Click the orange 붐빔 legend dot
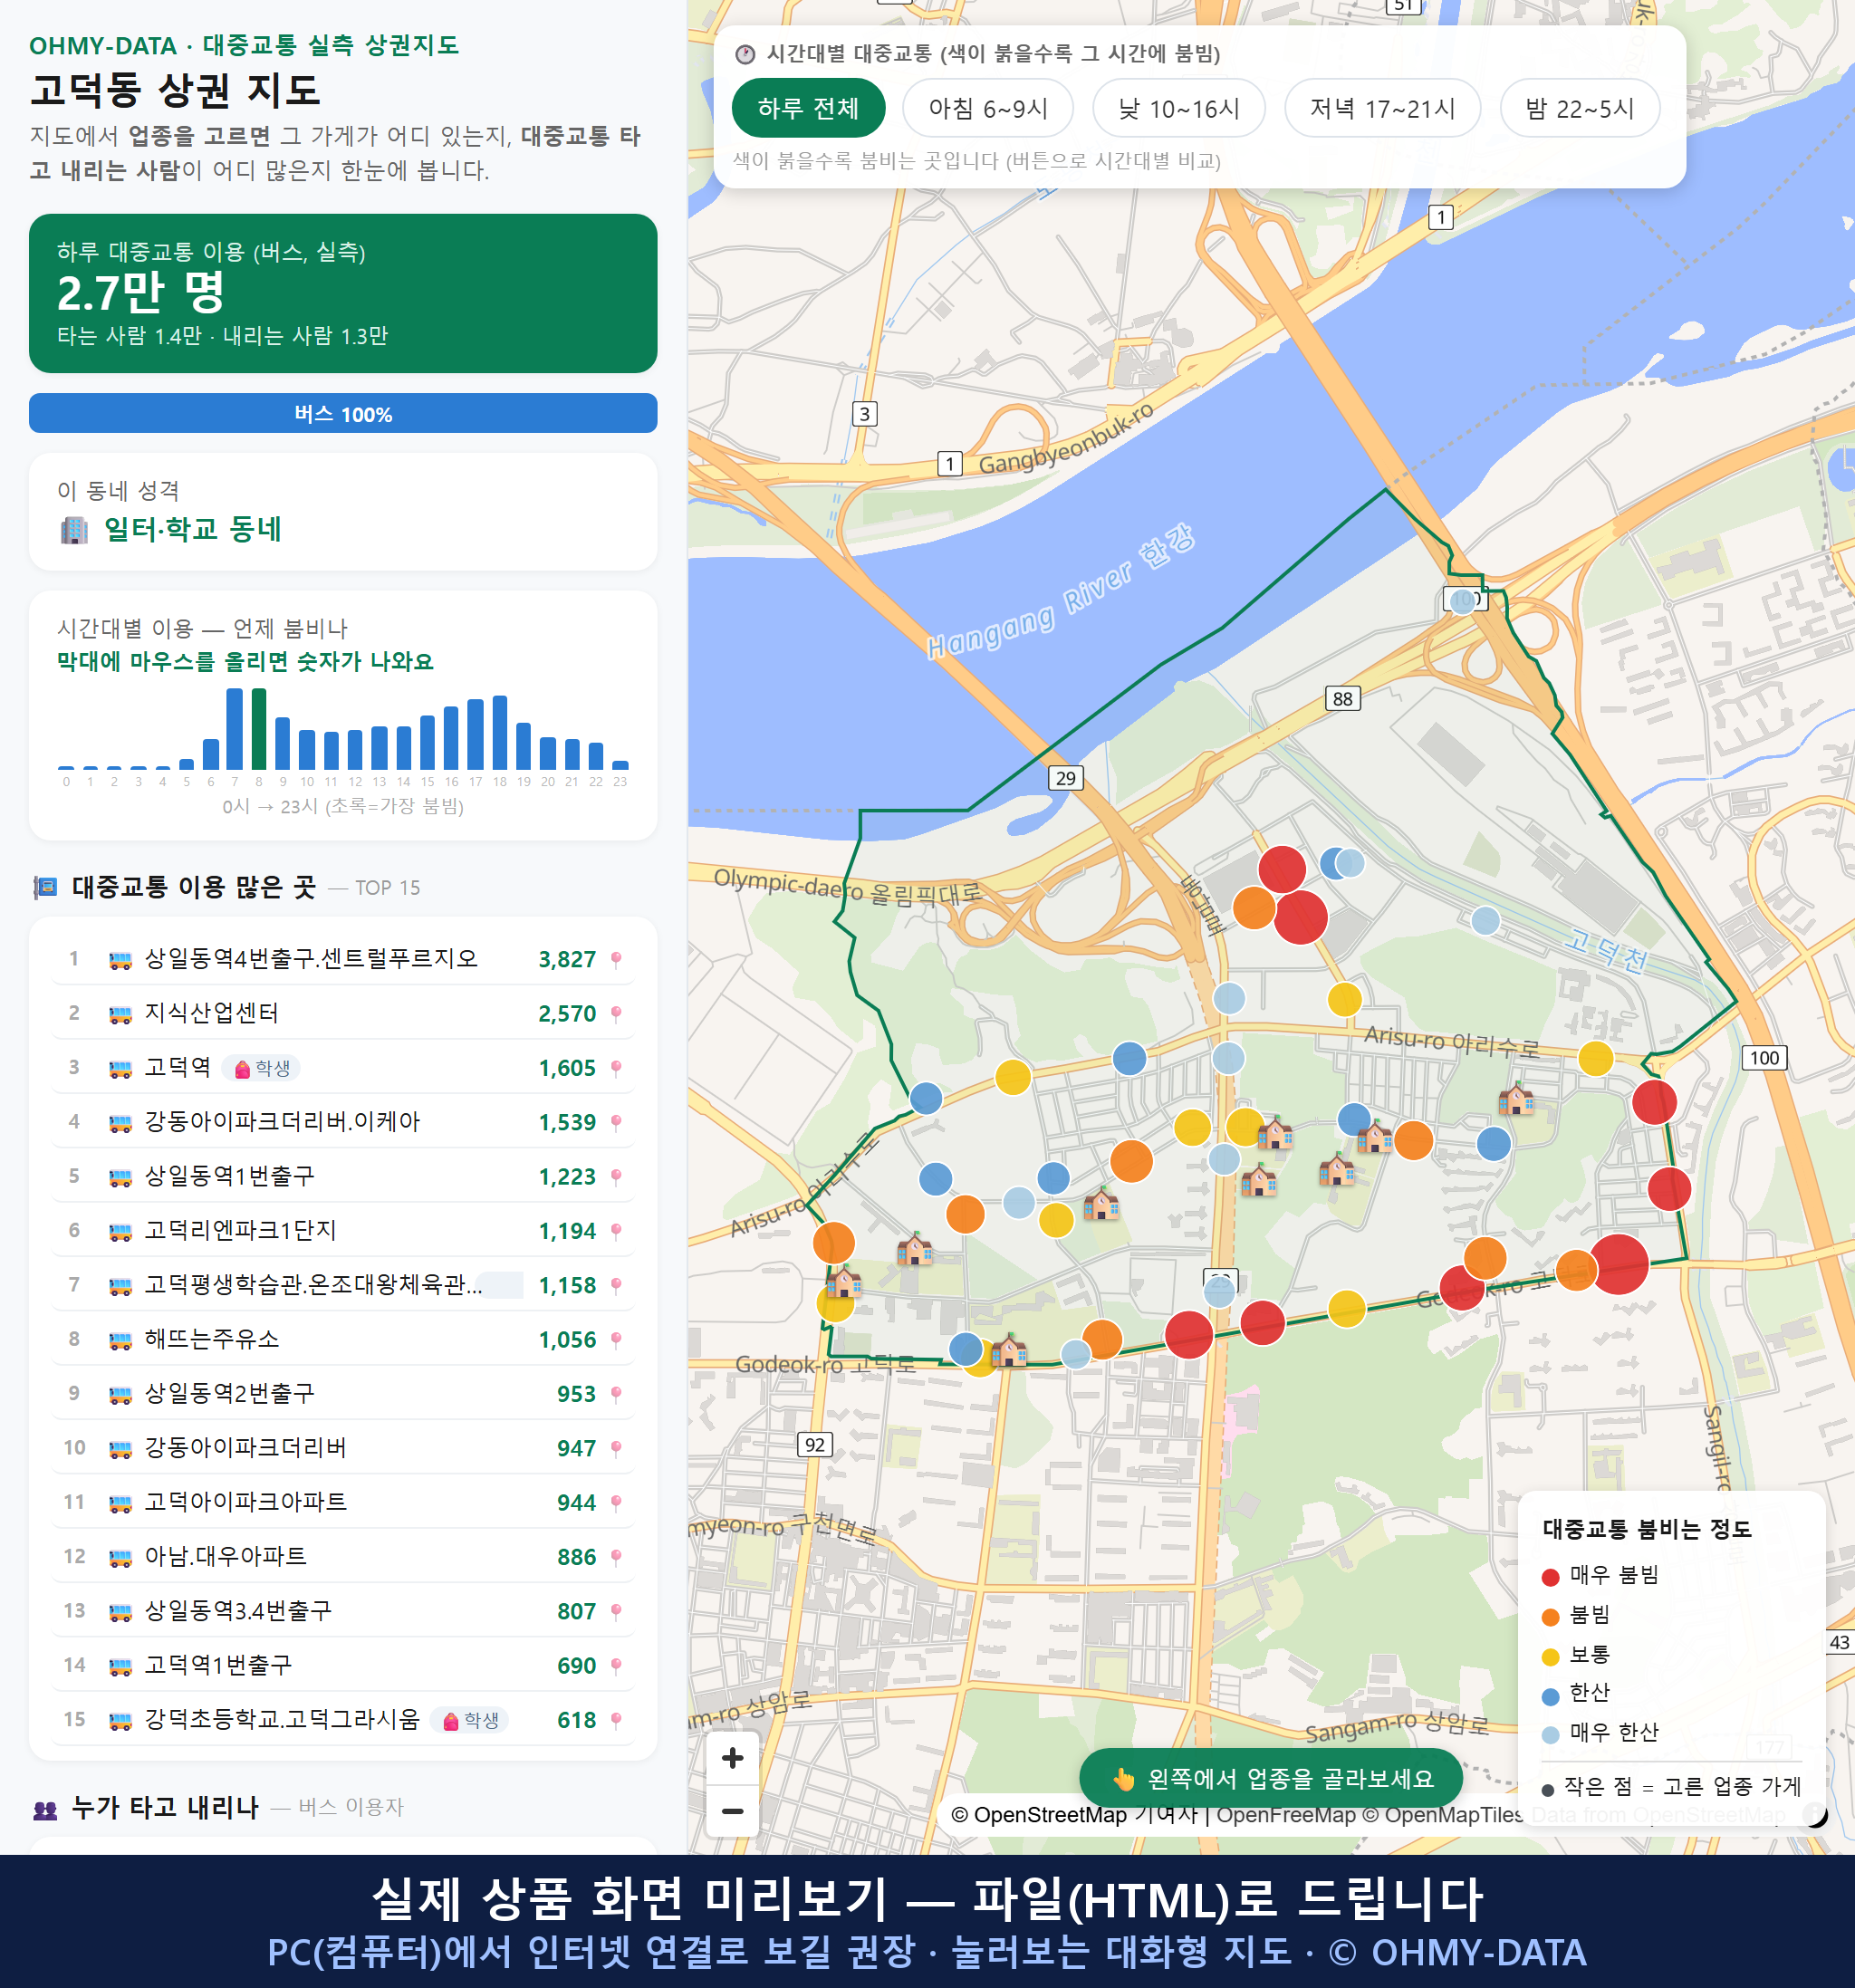1855x1988 pixels. coord(1551,1617)
